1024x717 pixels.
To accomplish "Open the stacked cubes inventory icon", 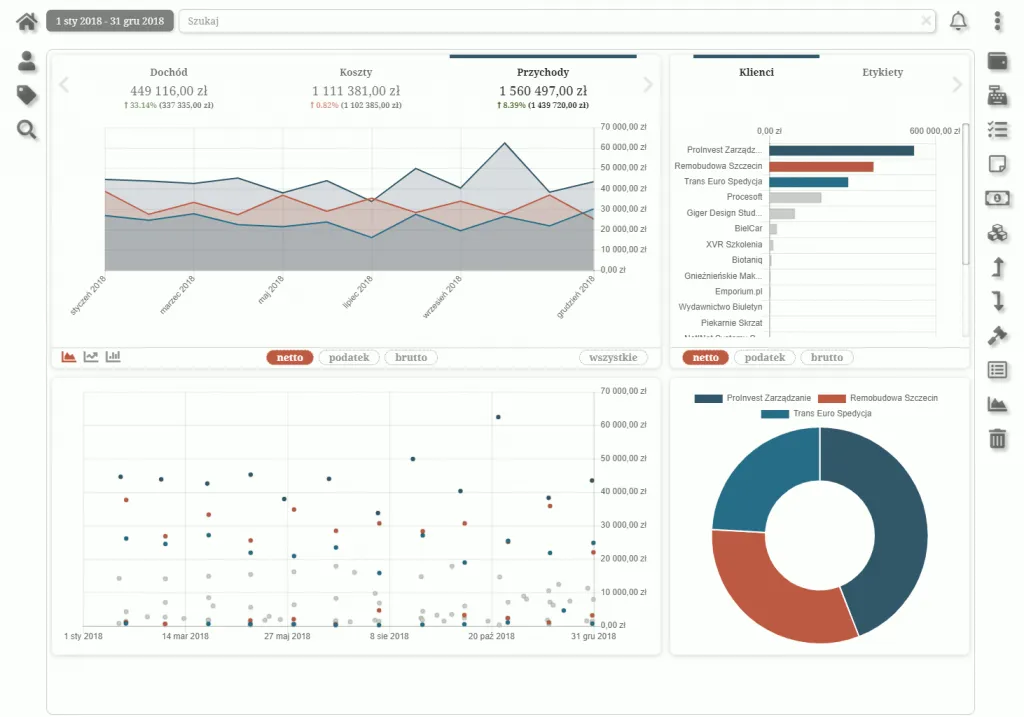I will tap(997, 232).
